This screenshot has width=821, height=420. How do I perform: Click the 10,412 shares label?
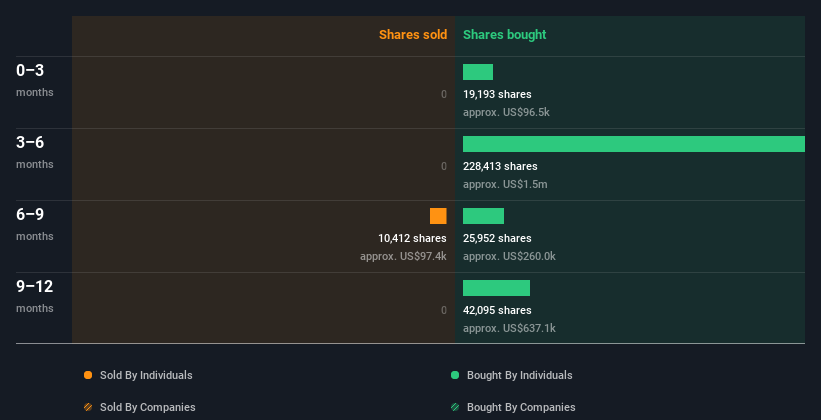click(x=412, y=238)
